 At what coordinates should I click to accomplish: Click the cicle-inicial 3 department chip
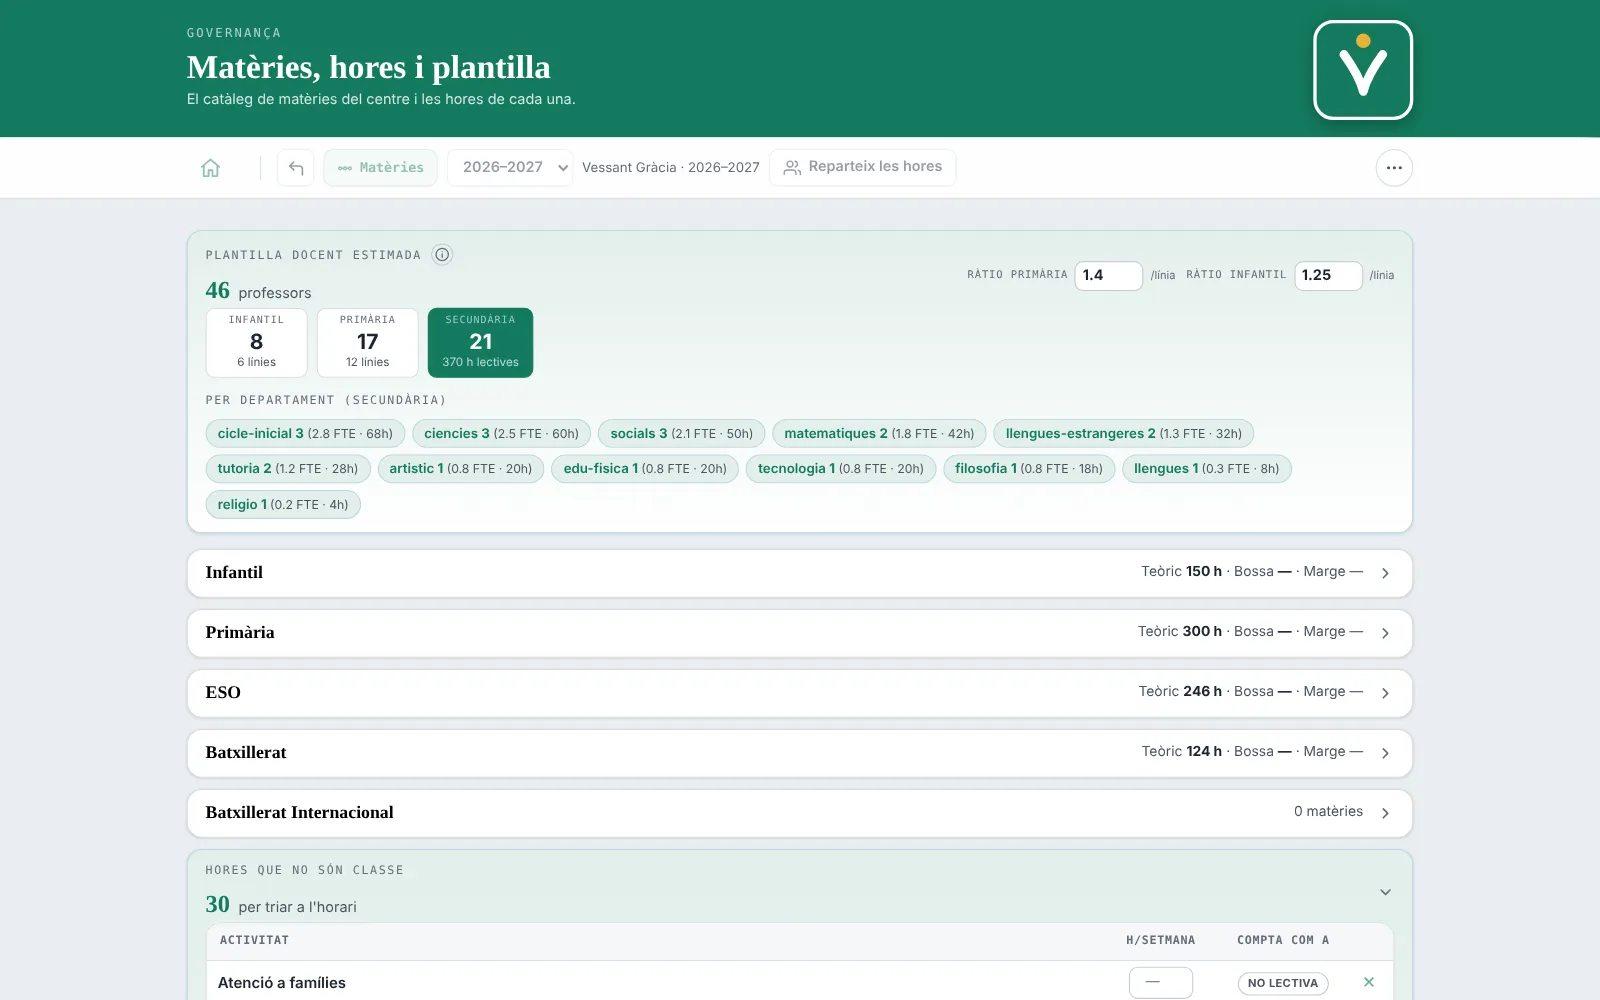pos(305,433)
